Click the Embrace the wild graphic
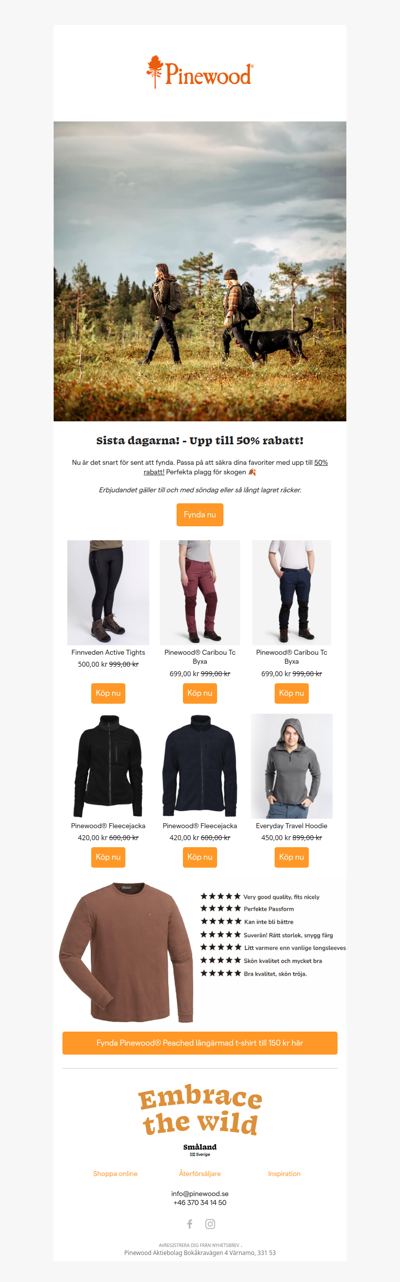This screenshot has height=1282, width=400. tap(200, 1111)
